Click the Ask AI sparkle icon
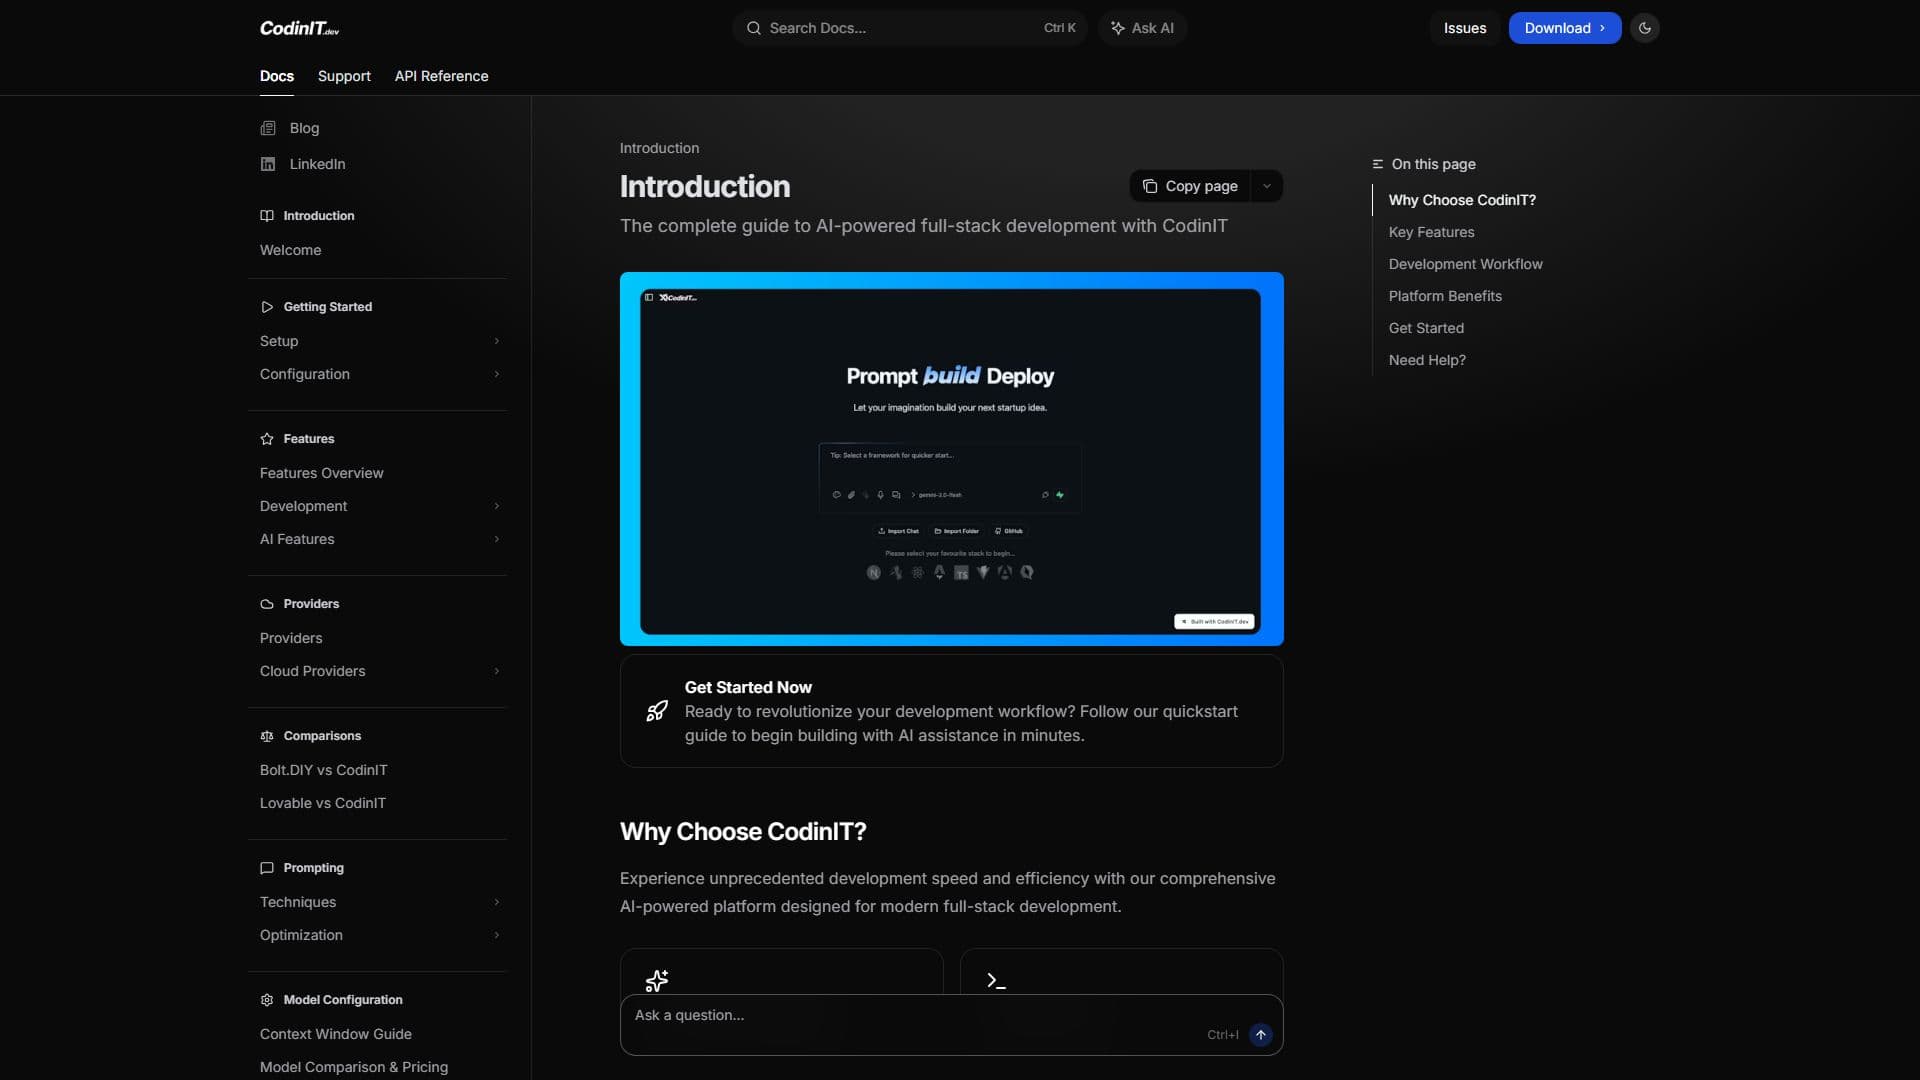Screen dimensions: 1920x1080 pyautogui.click(x=1118, y=28)
